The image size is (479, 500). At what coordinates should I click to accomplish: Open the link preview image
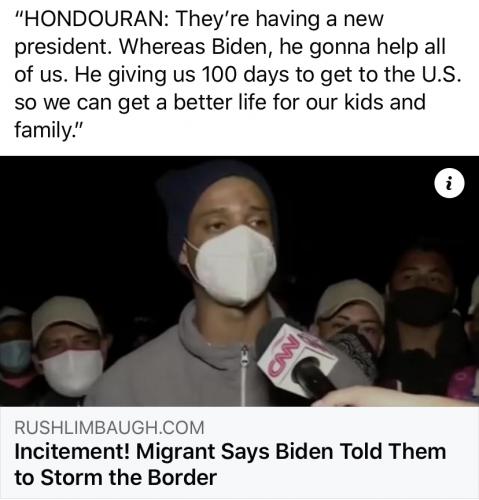[x=239, y=281]
